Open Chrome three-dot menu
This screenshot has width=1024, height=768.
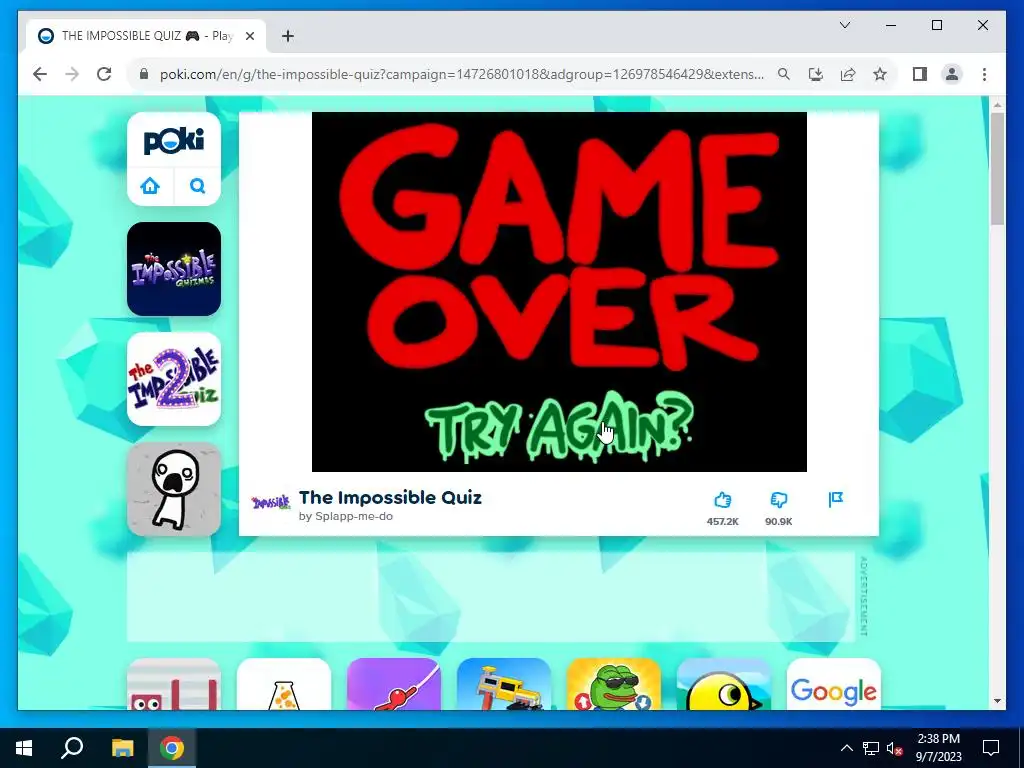click(984, 74)
